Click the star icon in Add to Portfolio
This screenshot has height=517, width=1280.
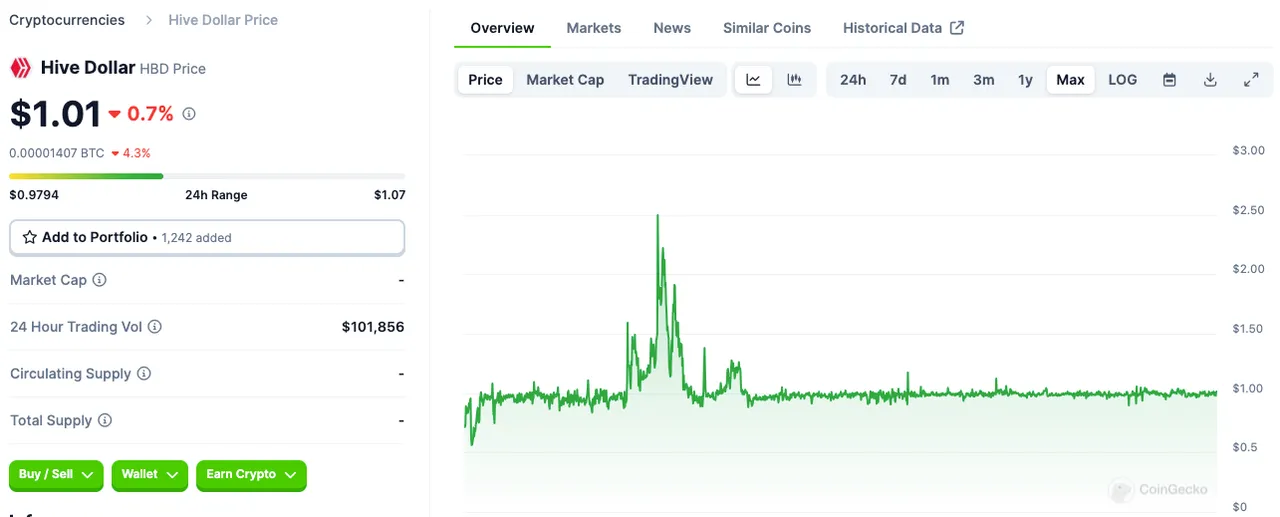click(x=30, y=237)
